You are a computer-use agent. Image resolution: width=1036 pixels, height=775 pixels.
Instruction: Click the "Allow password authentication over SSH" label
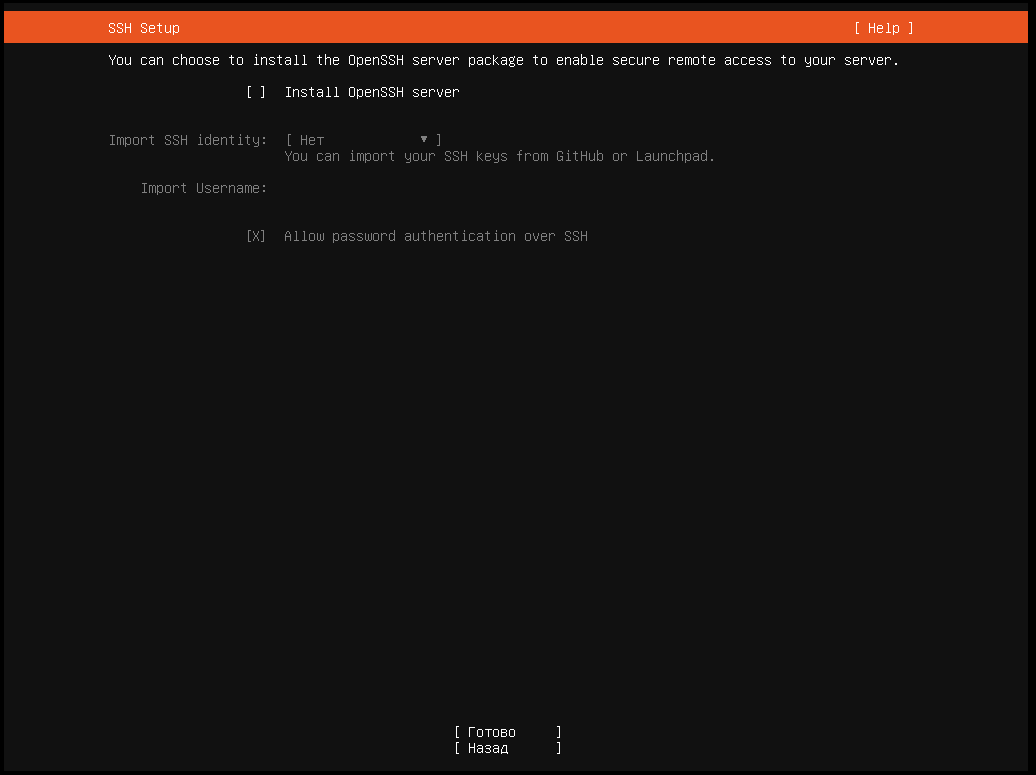(435, 236)
